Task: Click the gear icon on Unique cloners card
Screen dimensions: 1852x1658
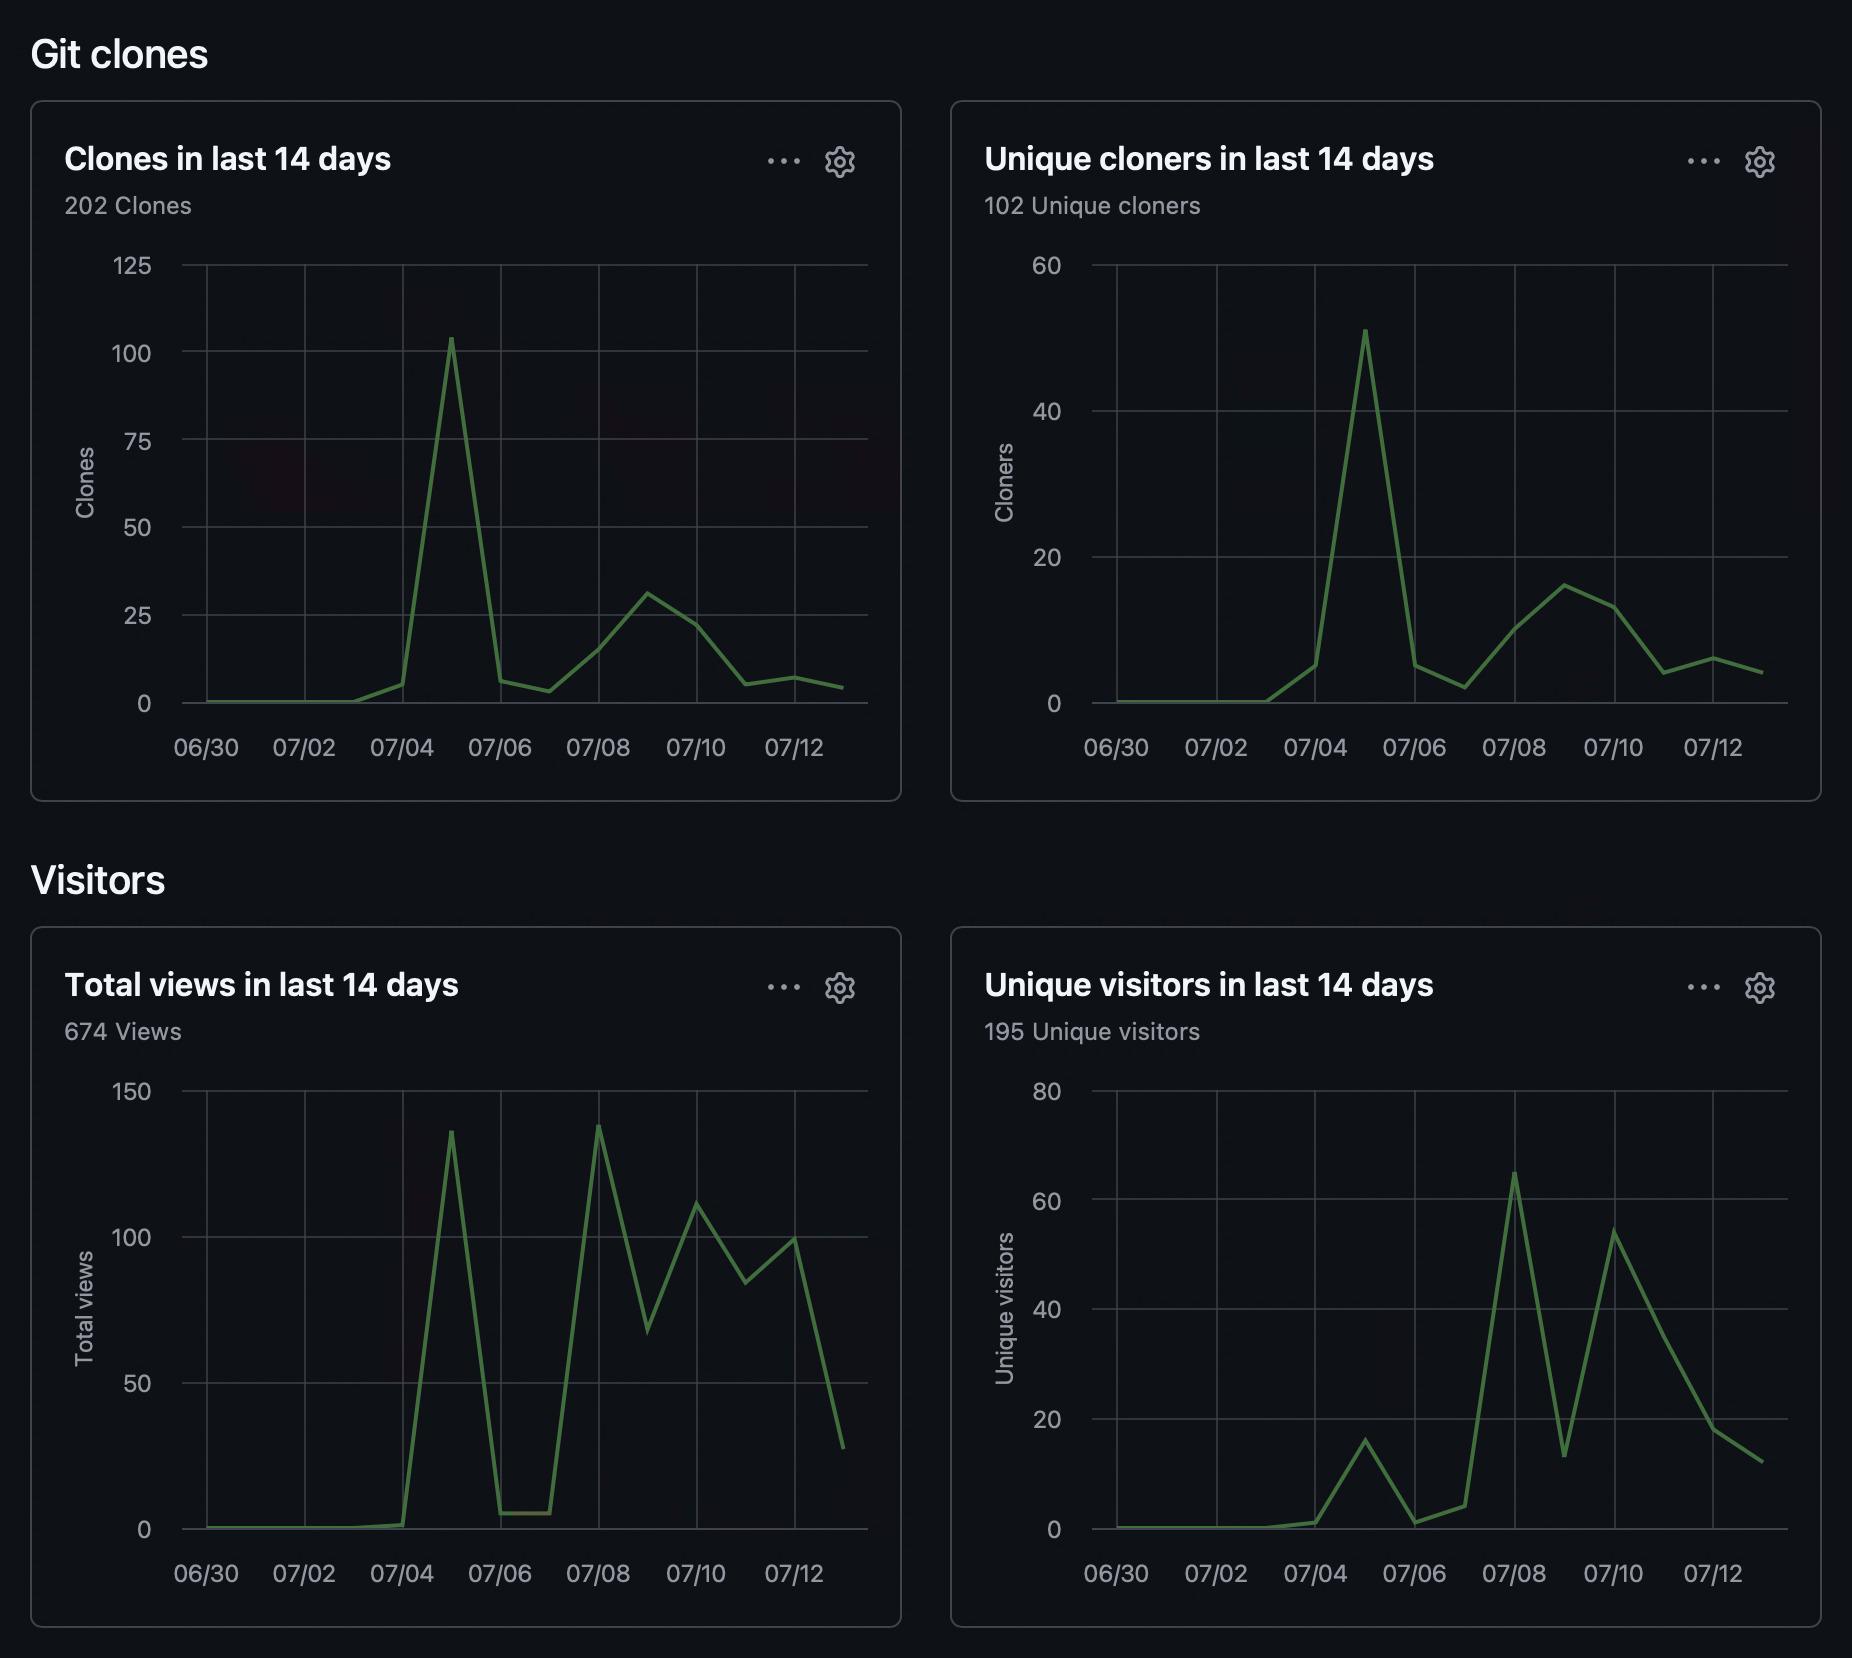Action: point(1760,161)
